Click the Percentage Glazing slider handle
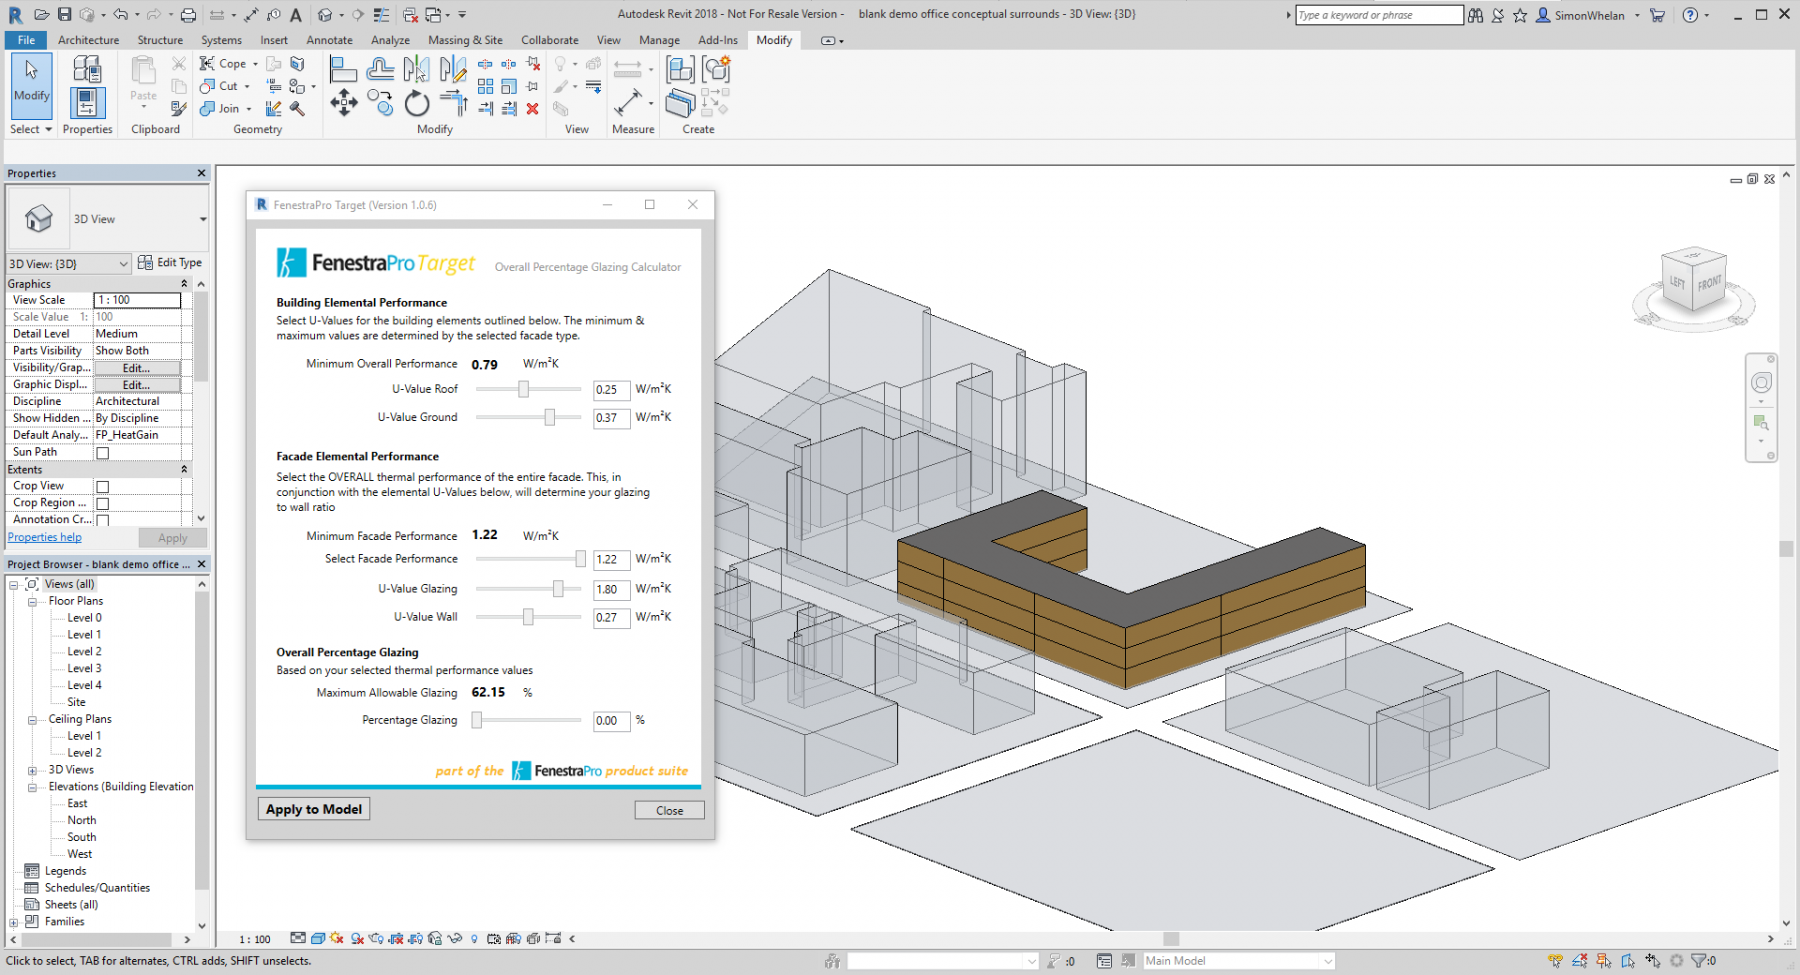The height and width of the screenshot is (975, 1800). (x=477, y=720)
